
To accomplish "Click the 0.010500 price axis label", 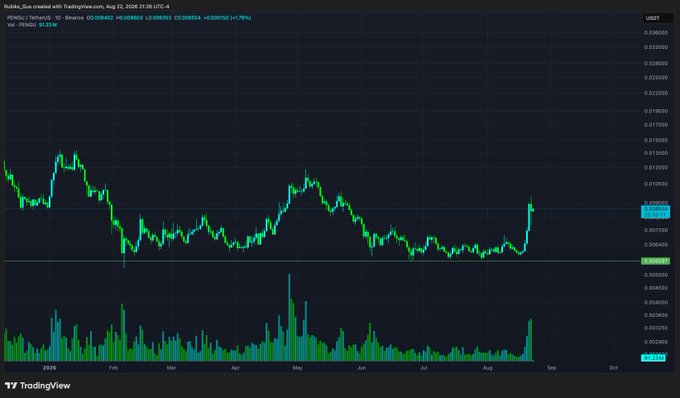I will (656, 183).
